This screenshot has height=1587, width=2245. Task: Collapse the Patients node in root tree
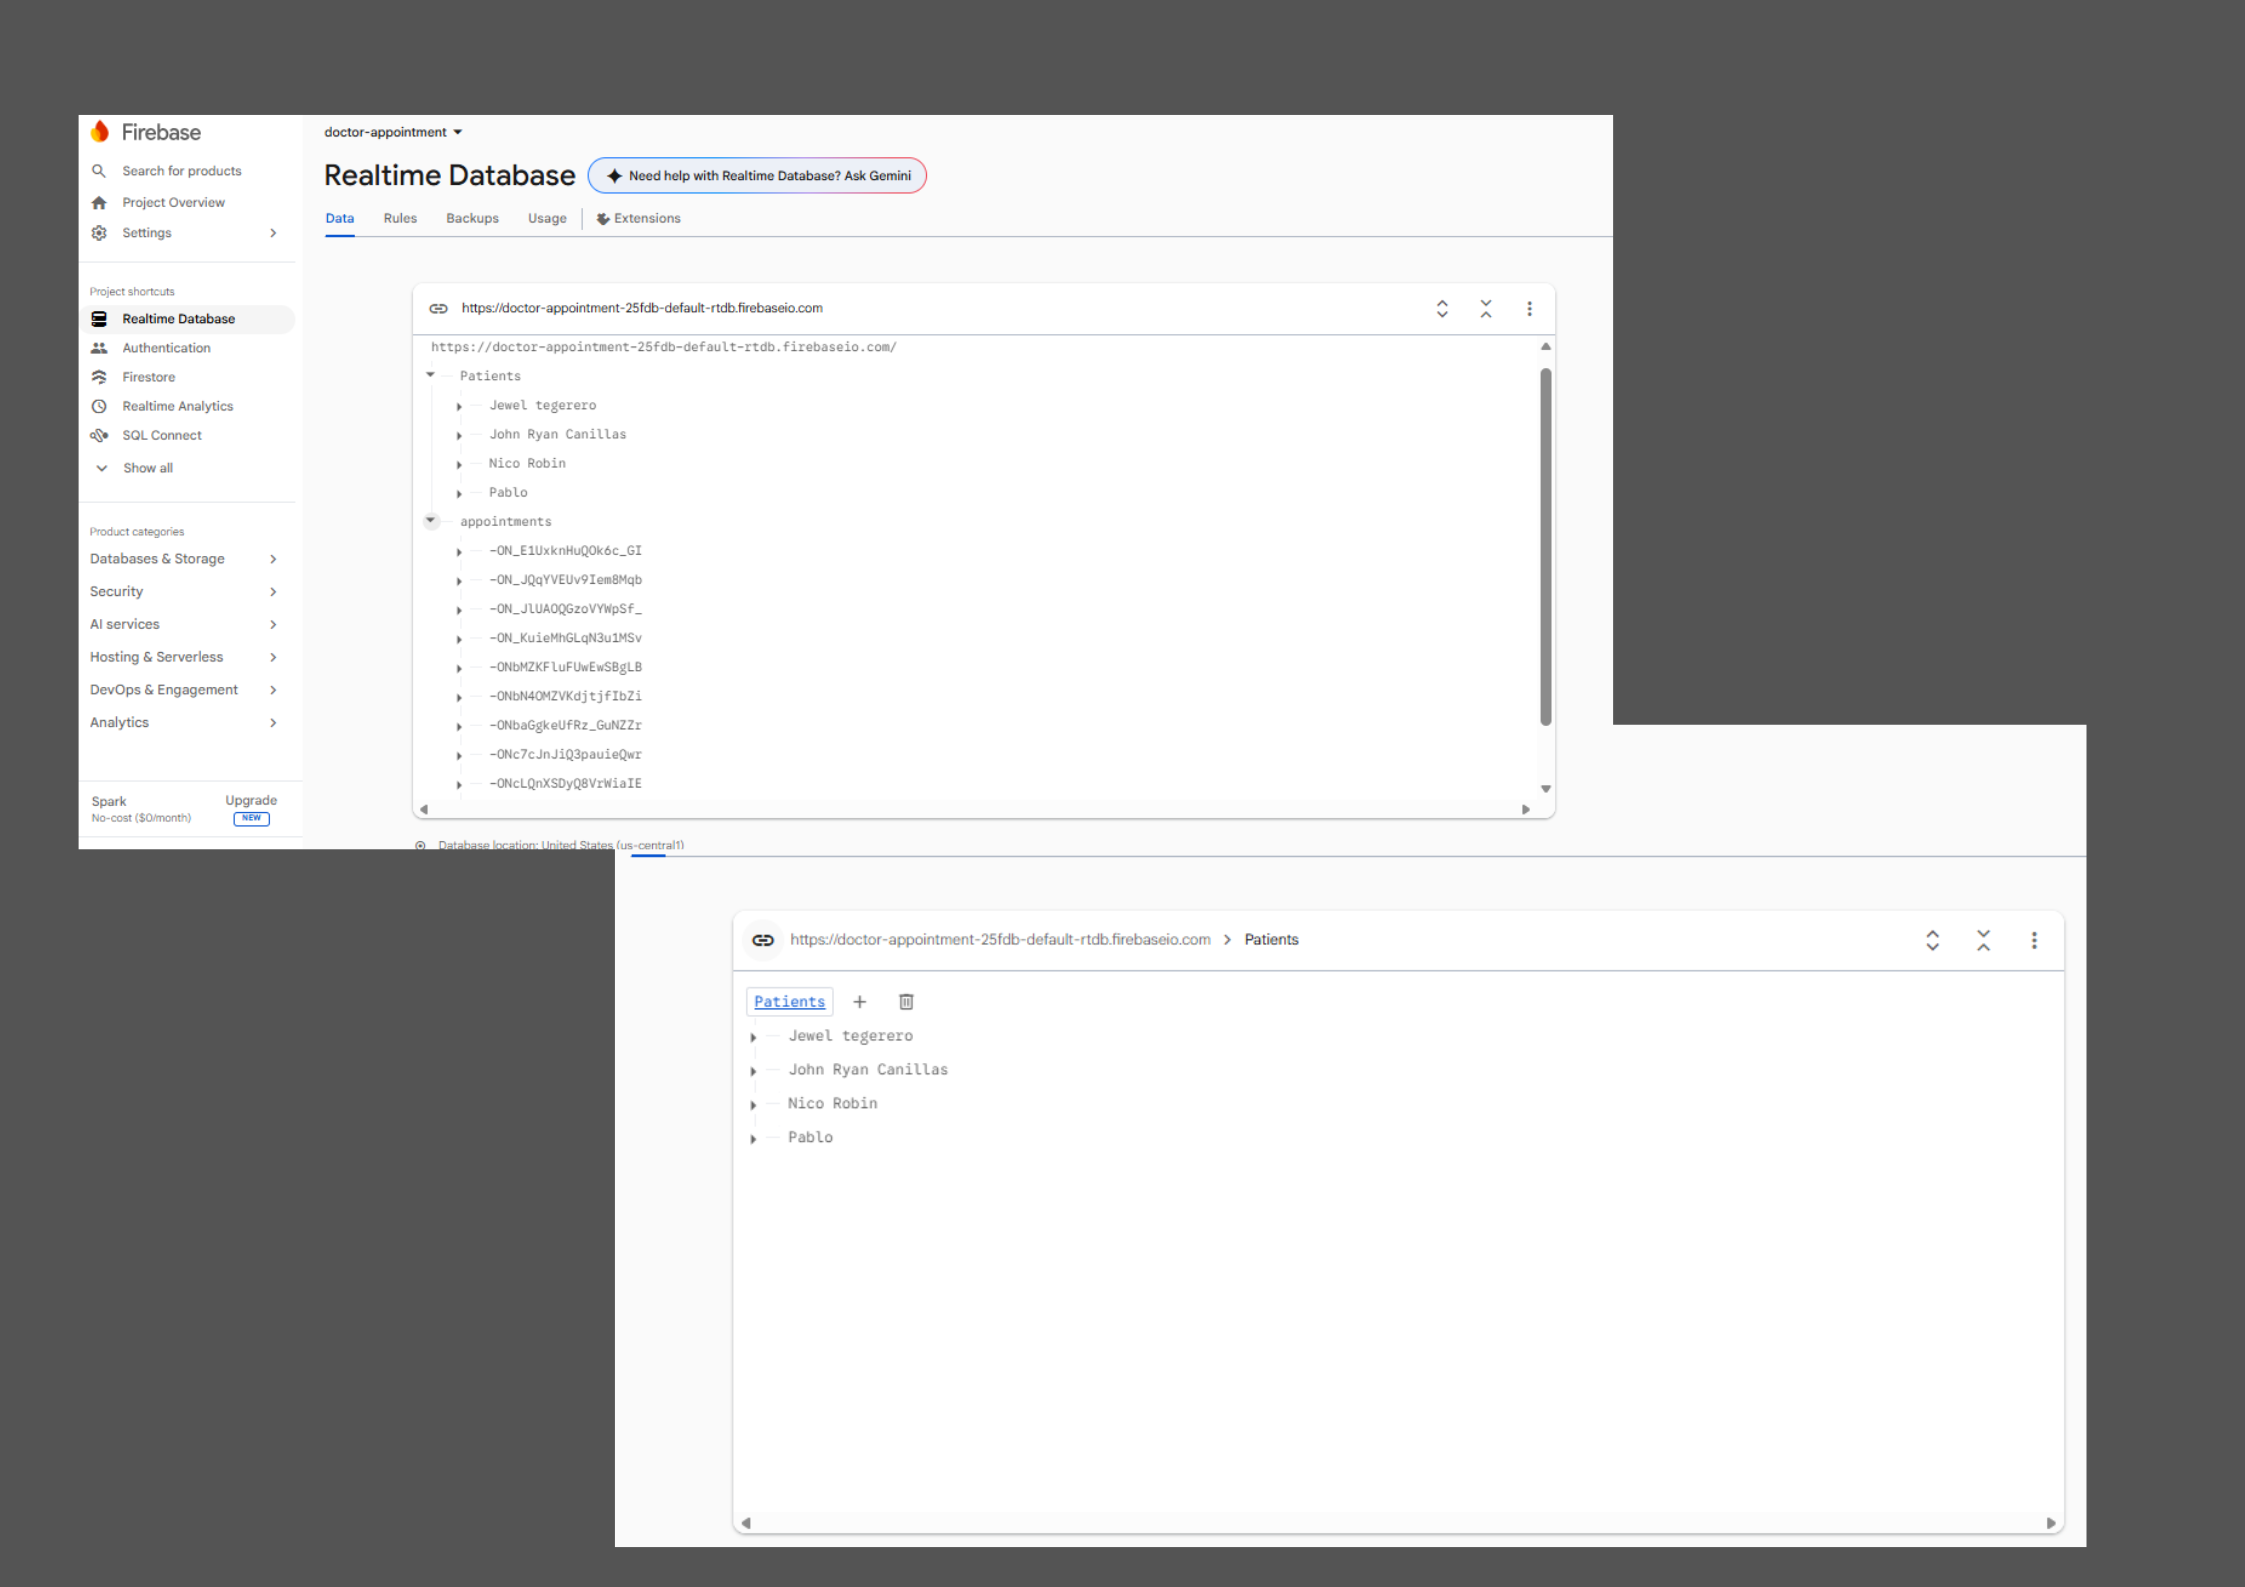pyautogui.click(x=430, y=375)
